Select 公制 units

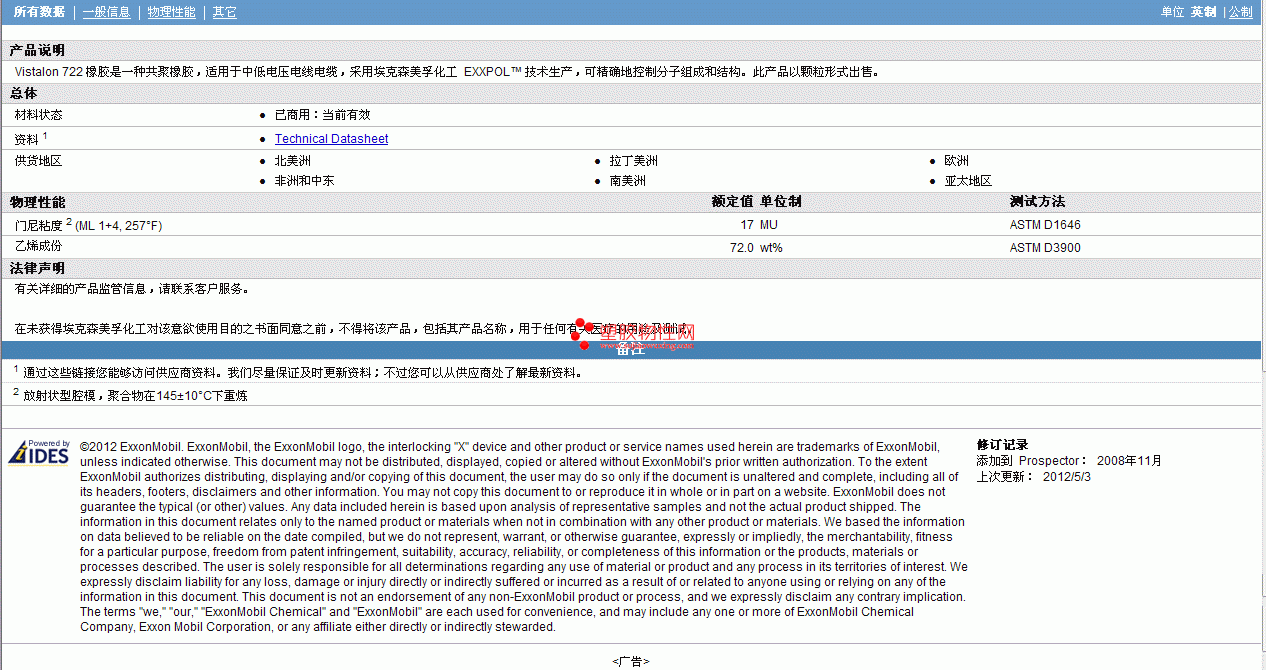click(1240, 12)
